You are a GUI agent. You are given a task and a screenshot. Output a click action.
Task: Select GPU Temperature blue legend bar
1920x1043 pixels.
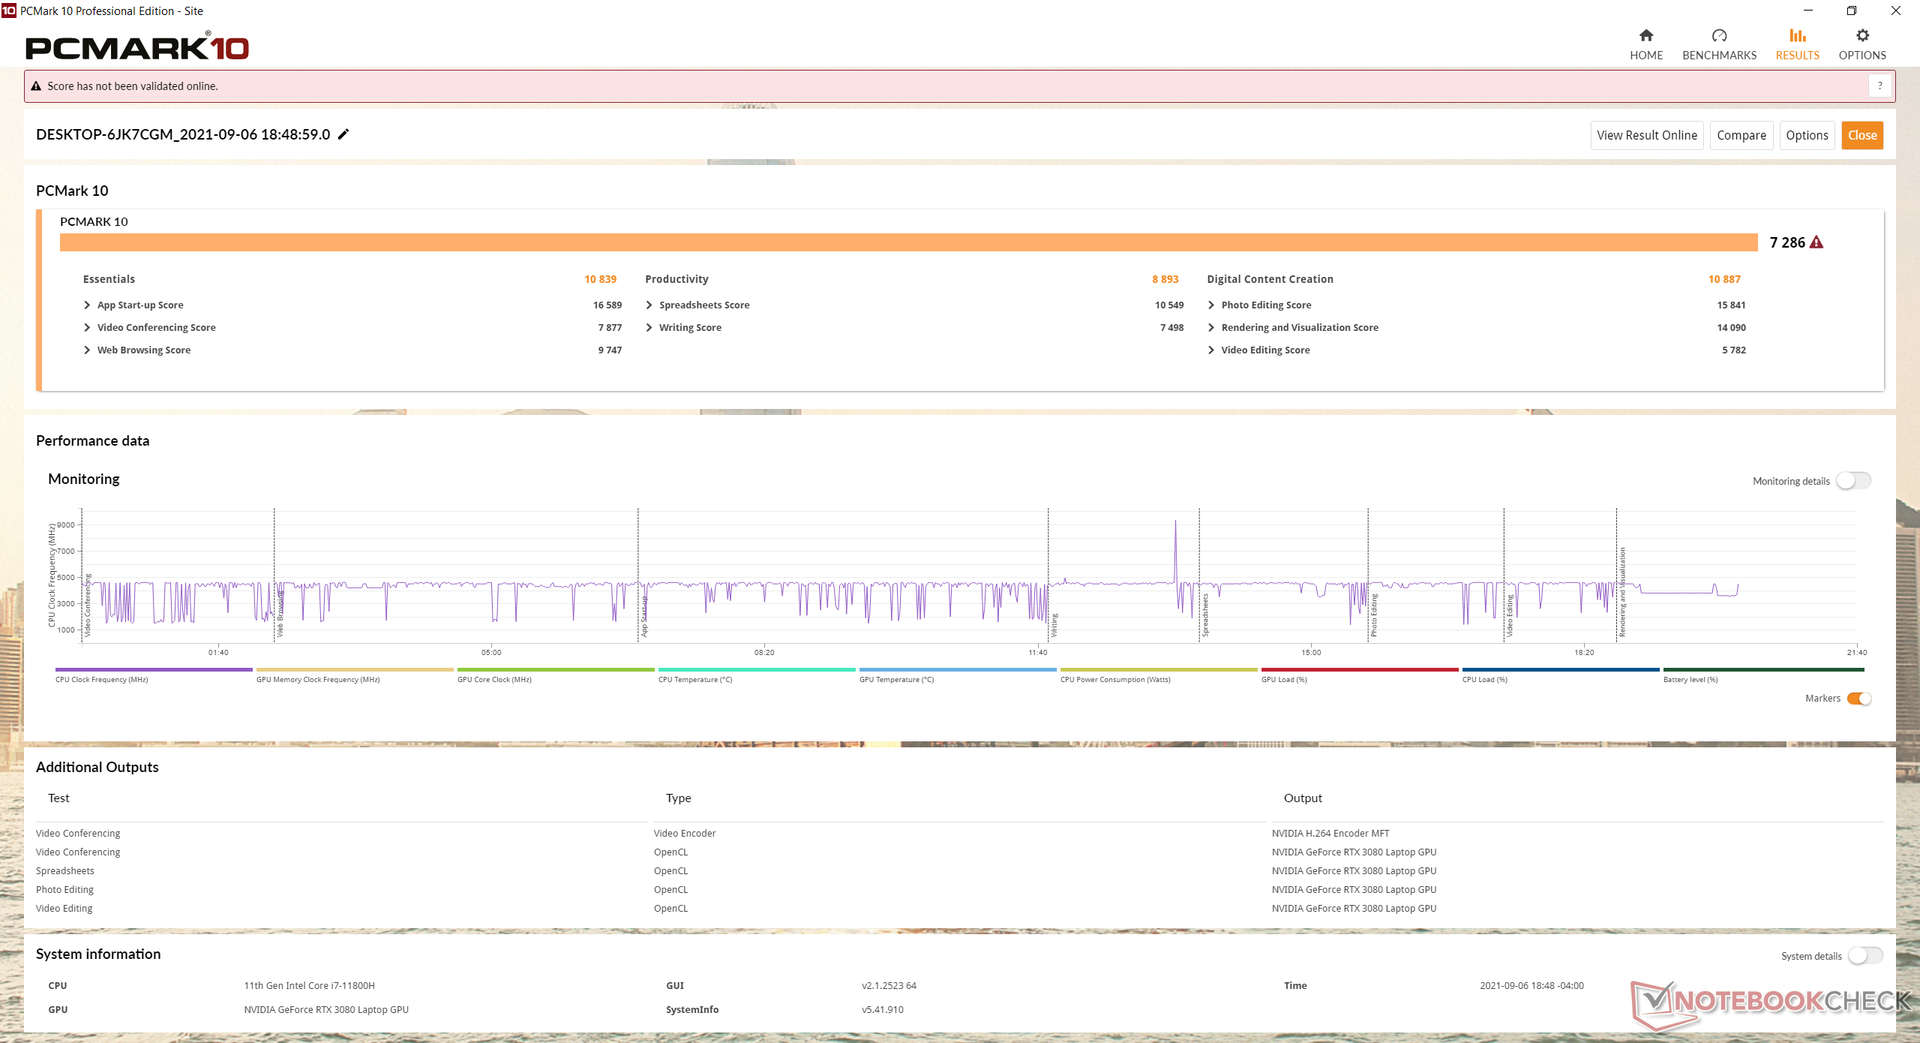(957, 670)
